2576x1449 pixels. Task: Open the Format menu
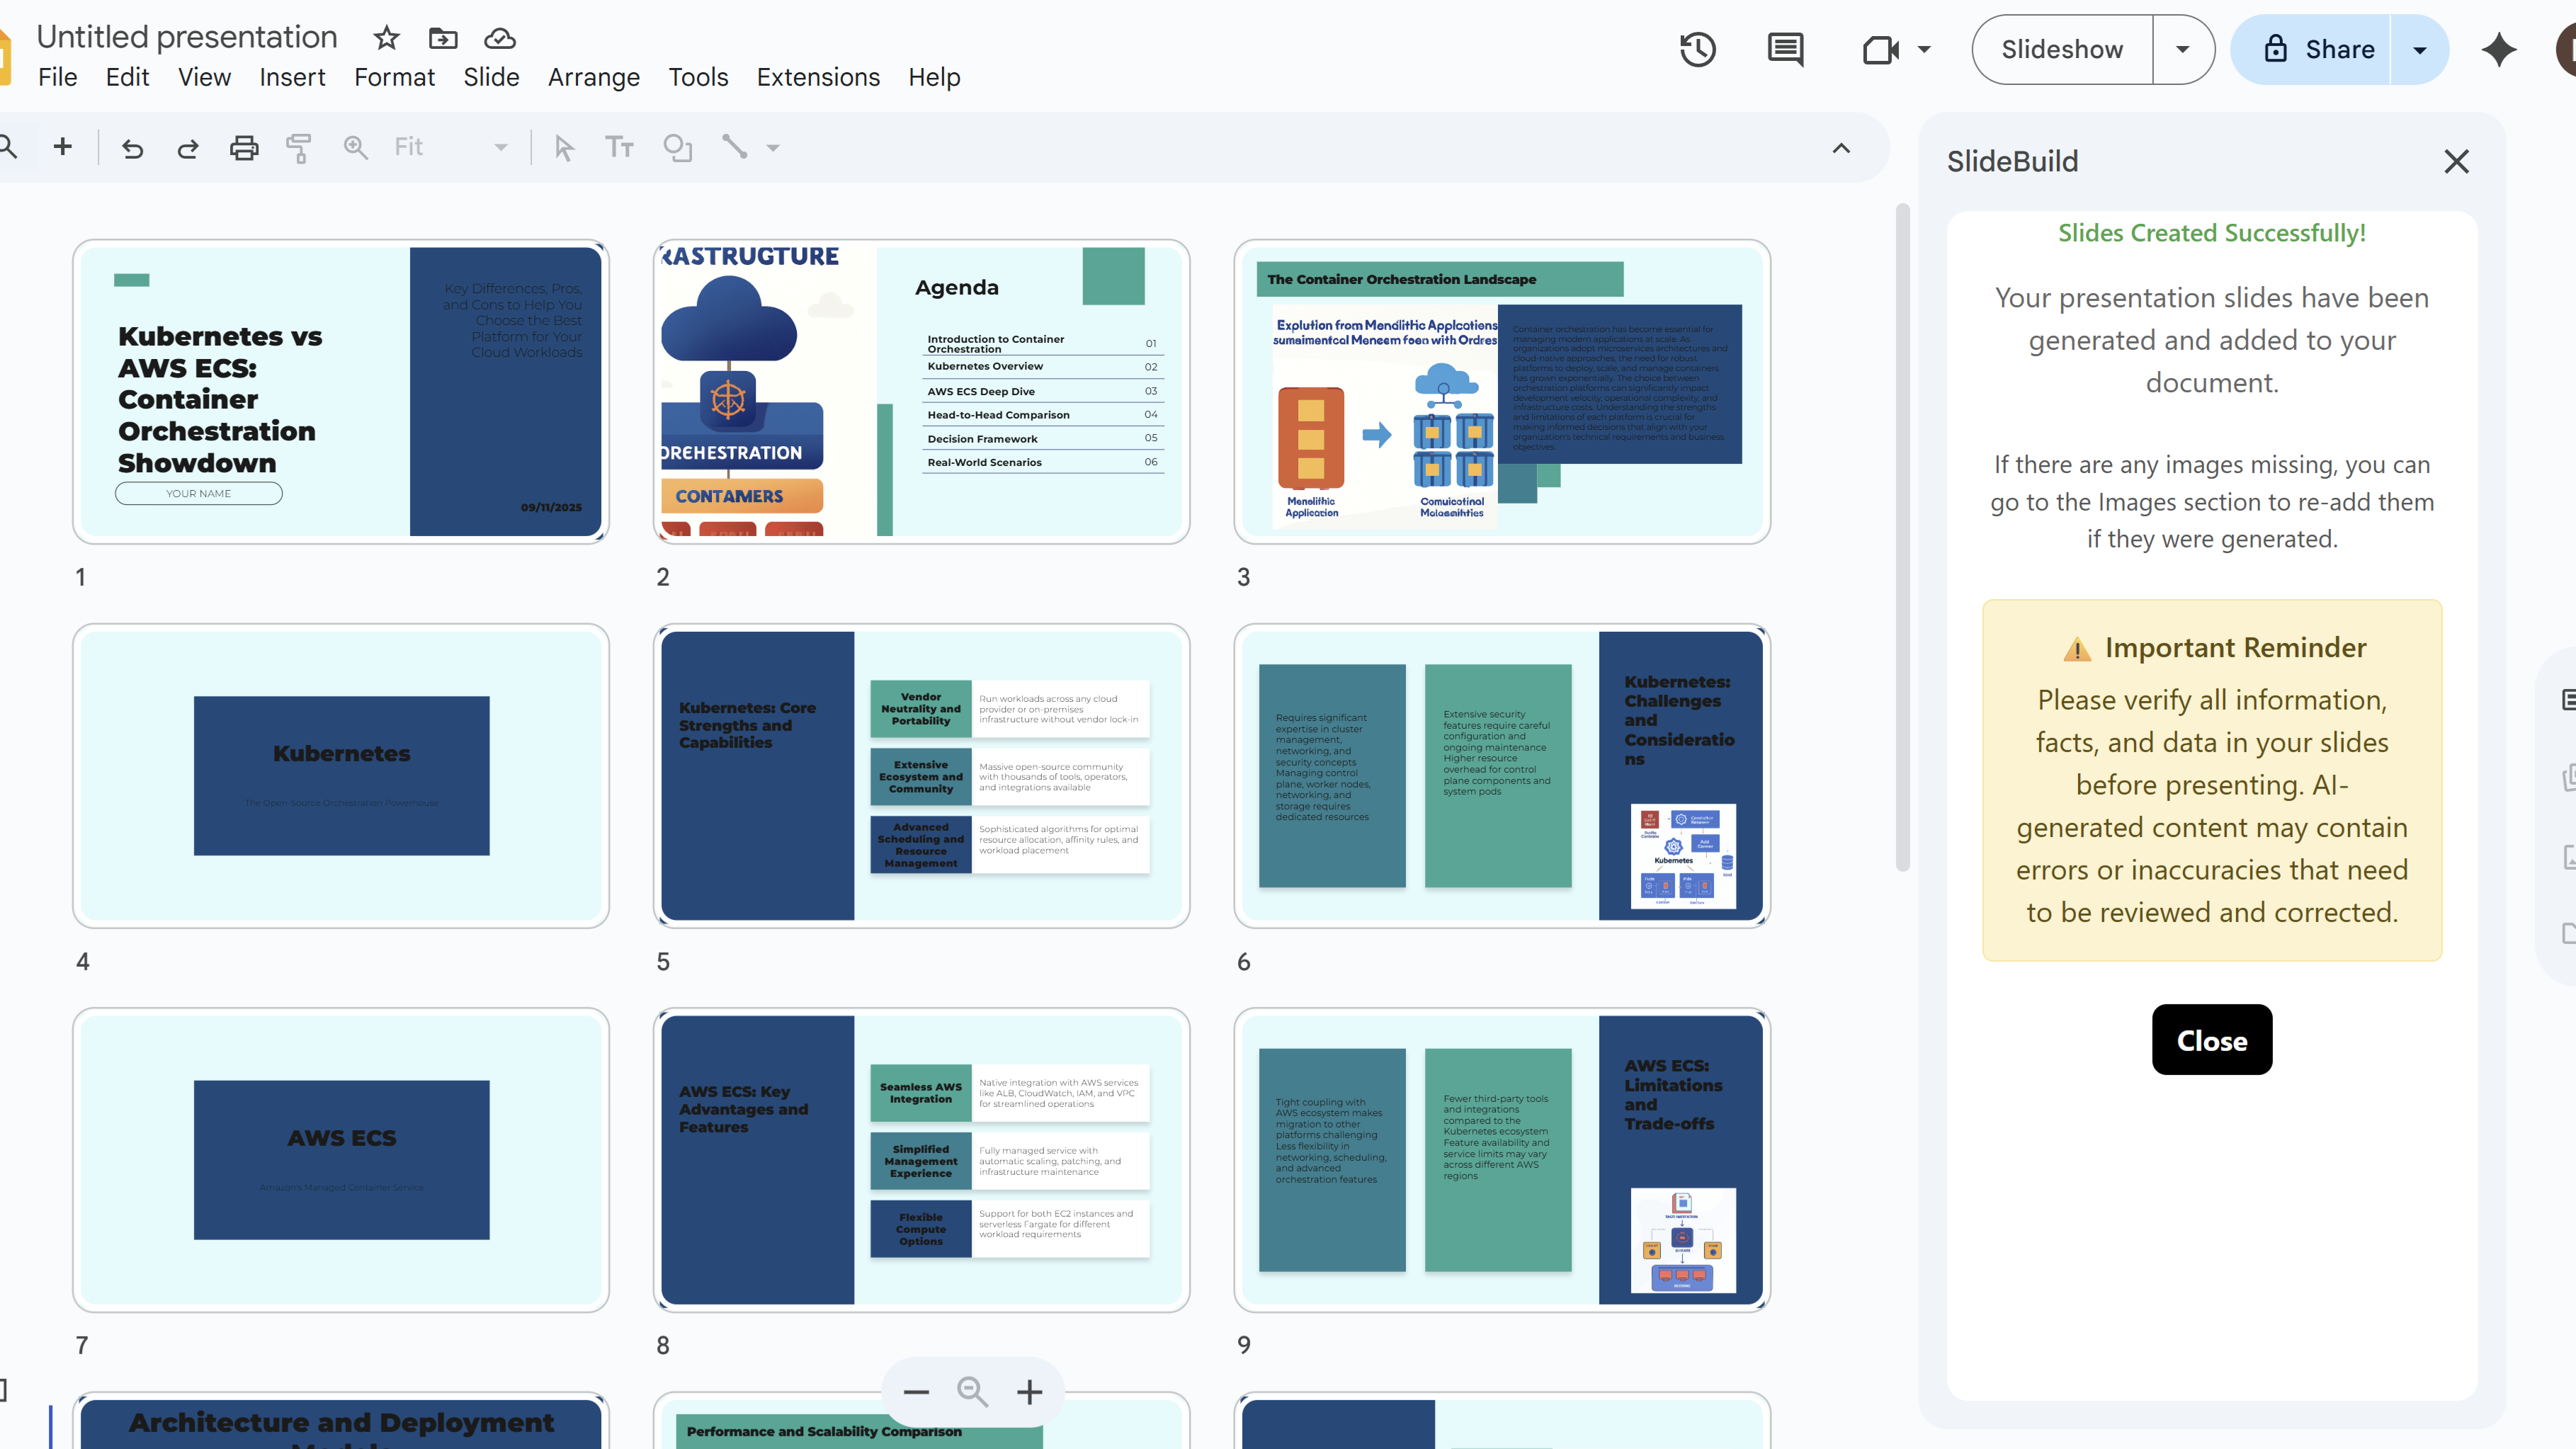click(394, 77)
